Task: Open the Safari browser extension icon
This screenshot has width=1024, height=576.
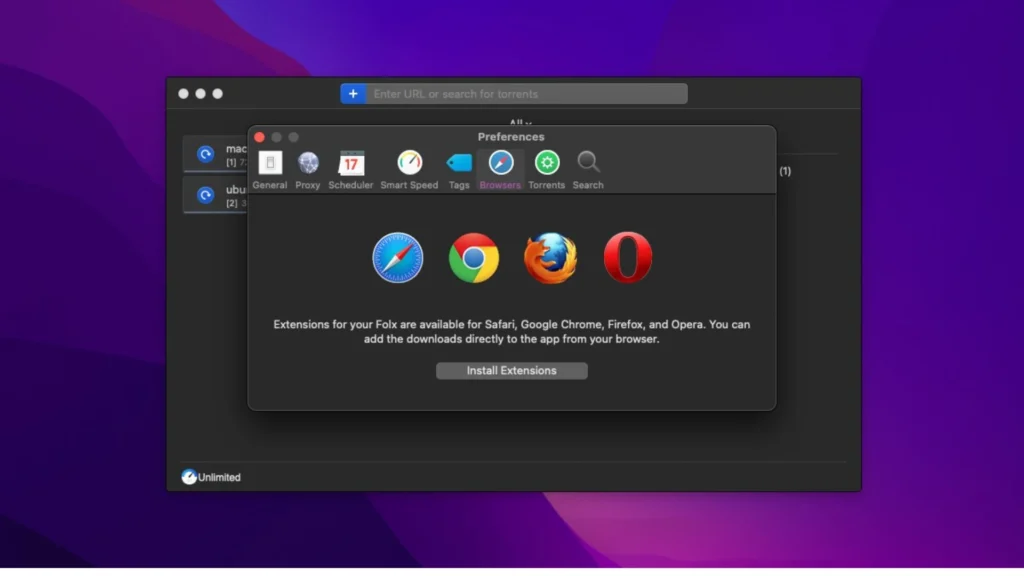Action: (398, 256)
